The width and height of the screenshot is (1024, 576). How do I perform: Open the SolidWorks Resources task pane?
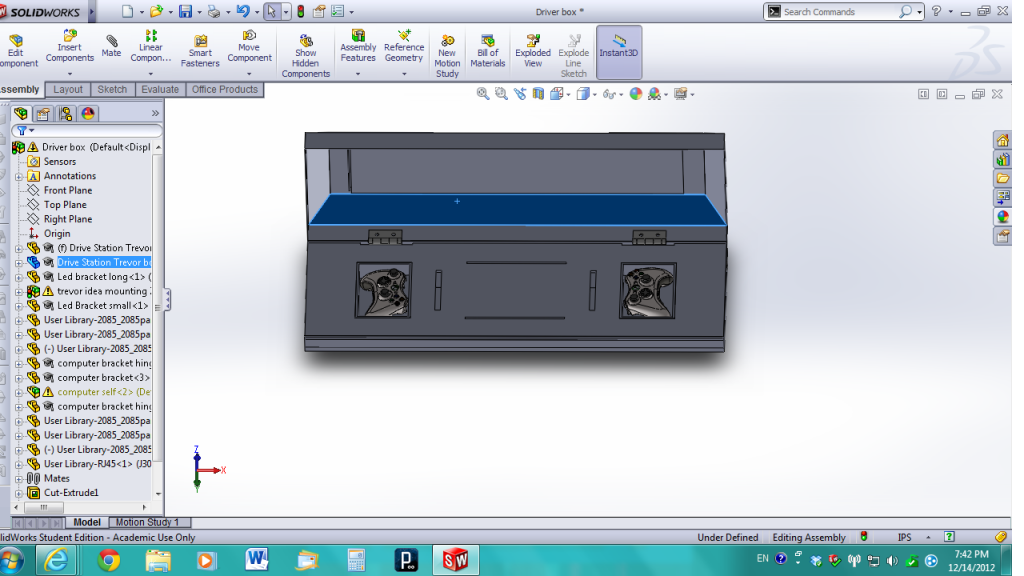pos(1002,140)
